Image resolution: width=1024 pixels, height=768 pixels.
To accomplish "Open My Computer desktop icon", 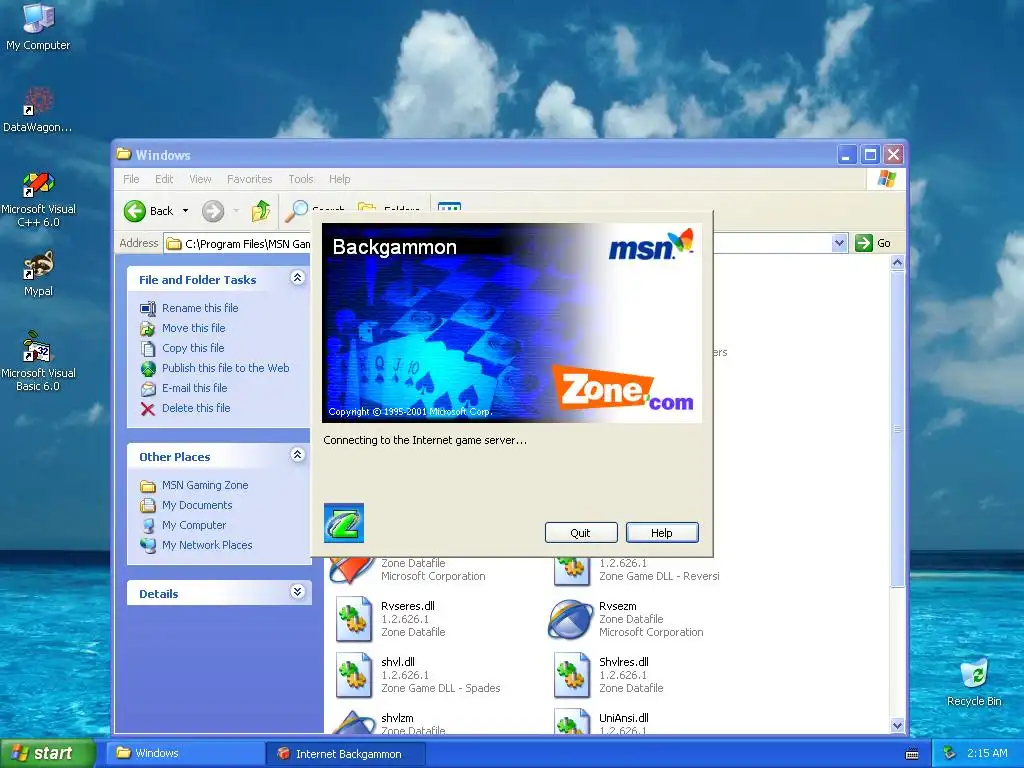I will point(38,26).
